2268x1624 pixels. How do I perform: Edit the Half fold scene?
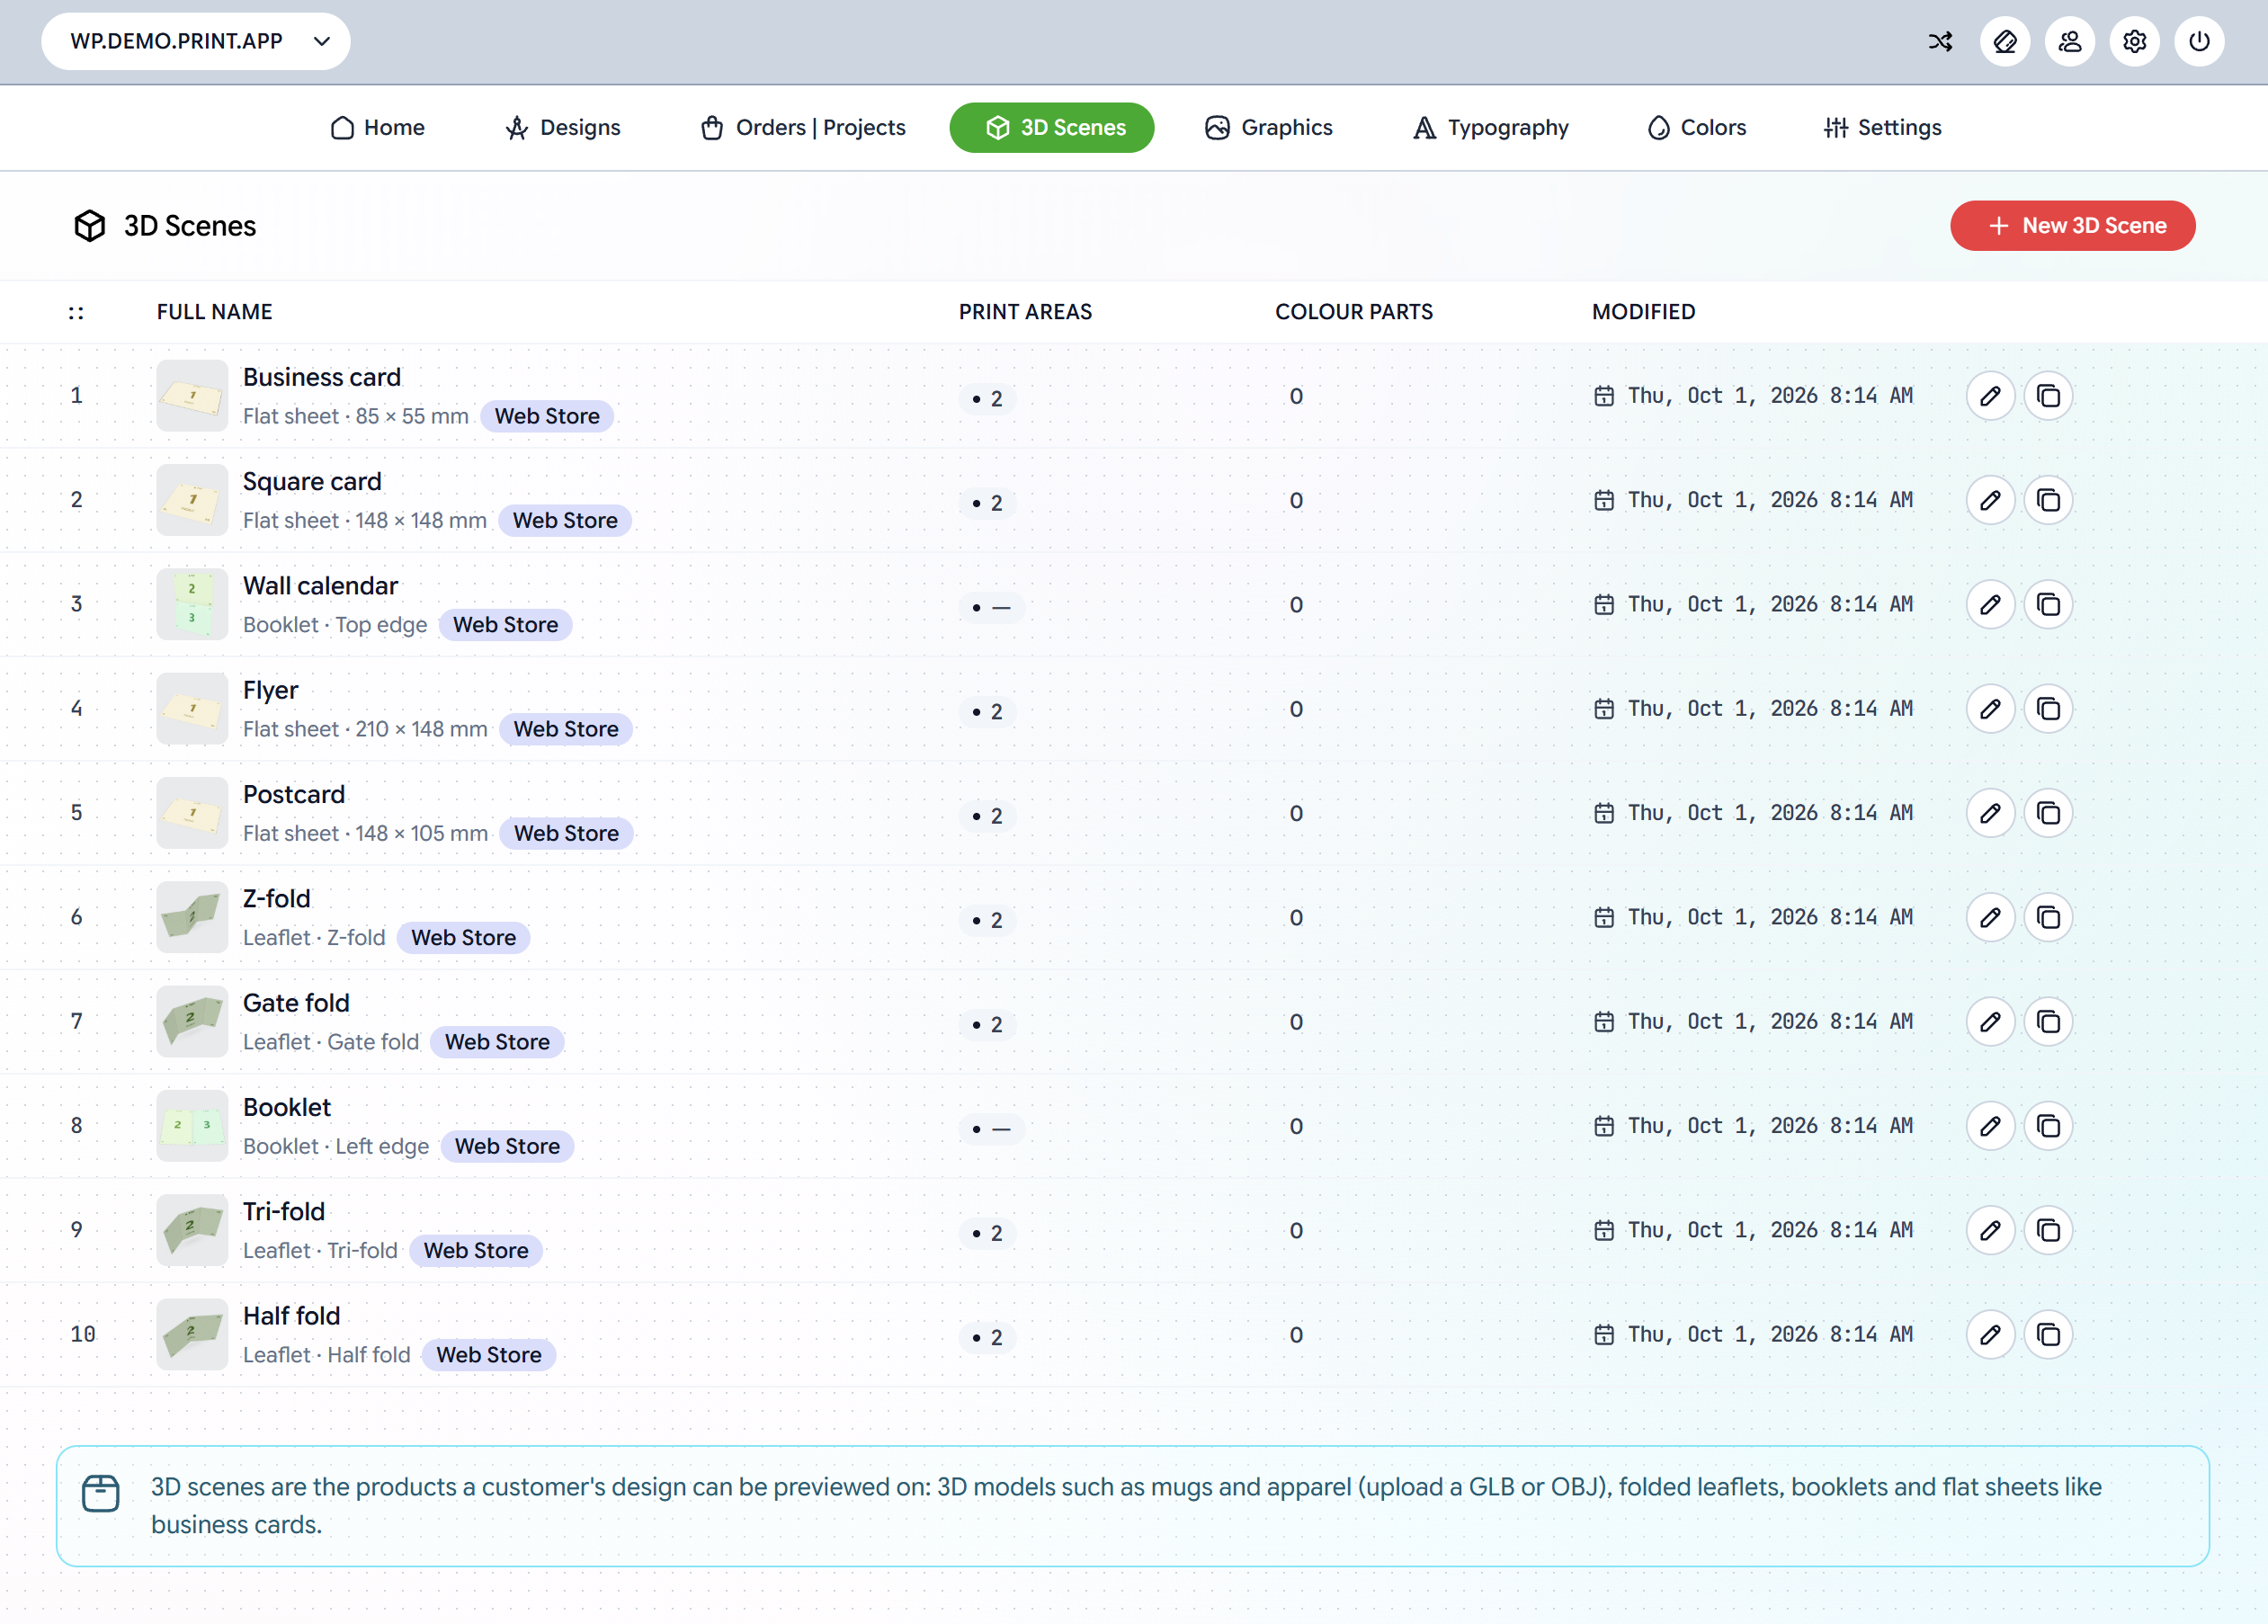(x=1990, y=1335)
